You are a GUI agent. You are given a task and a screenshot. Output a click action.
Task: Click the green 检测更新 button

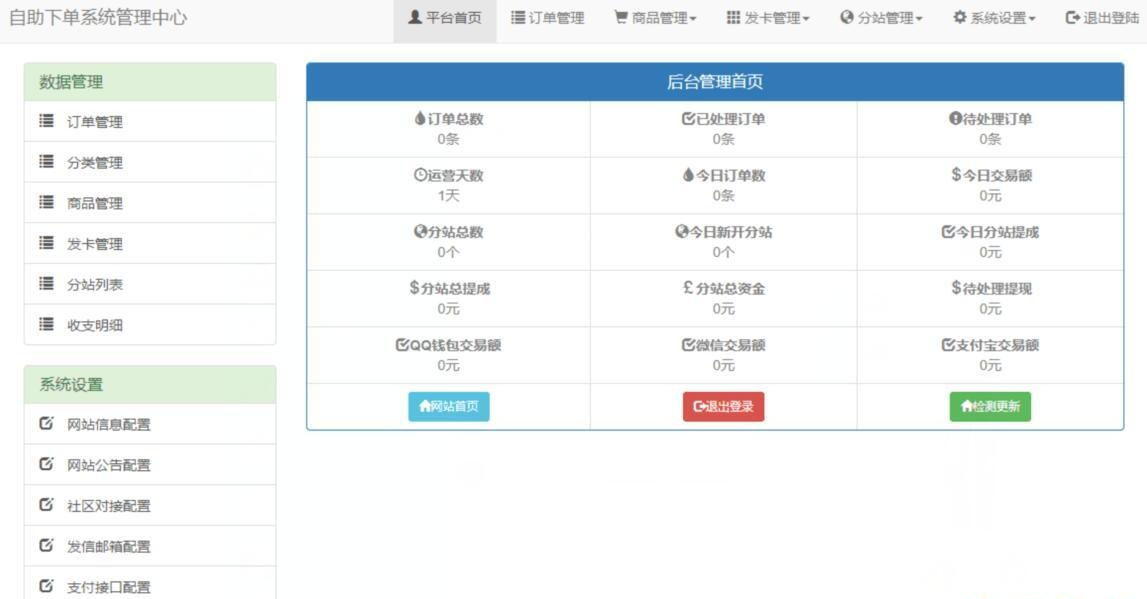[990, 406]
